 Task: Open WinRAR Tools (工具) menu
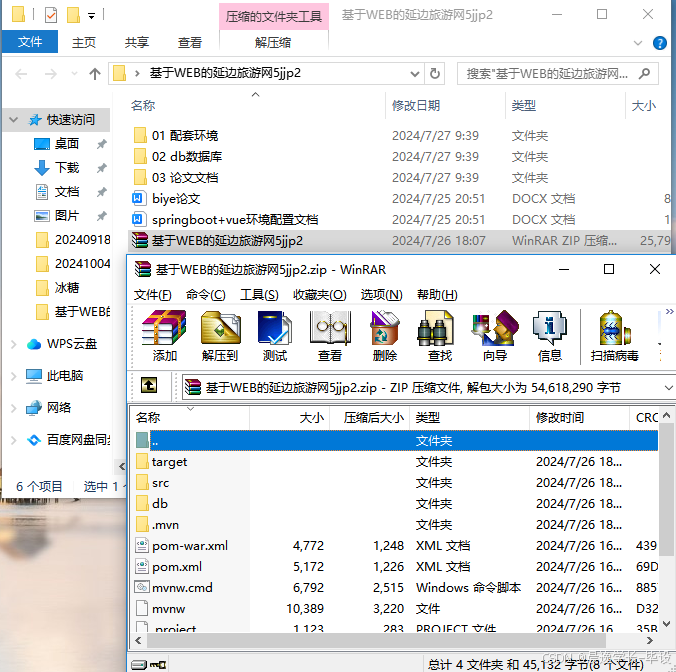[x=259, y=295]
